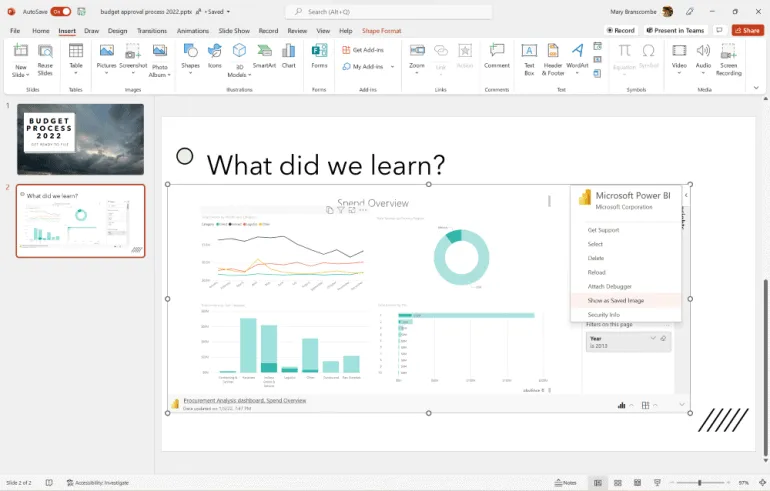Select slide 1 thumbnail

click(81, 139)
